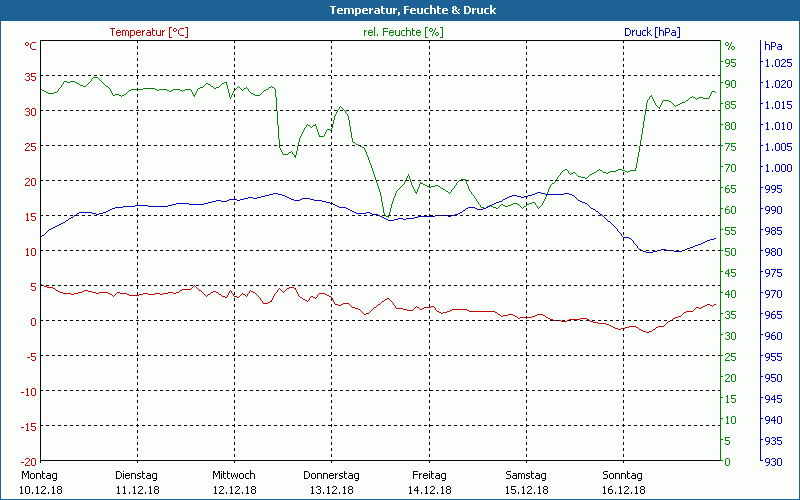The height and width of the screenshot is (500, 800).
Task: Click '1.015' on the pressure axis
Action: tap(778, 105)
